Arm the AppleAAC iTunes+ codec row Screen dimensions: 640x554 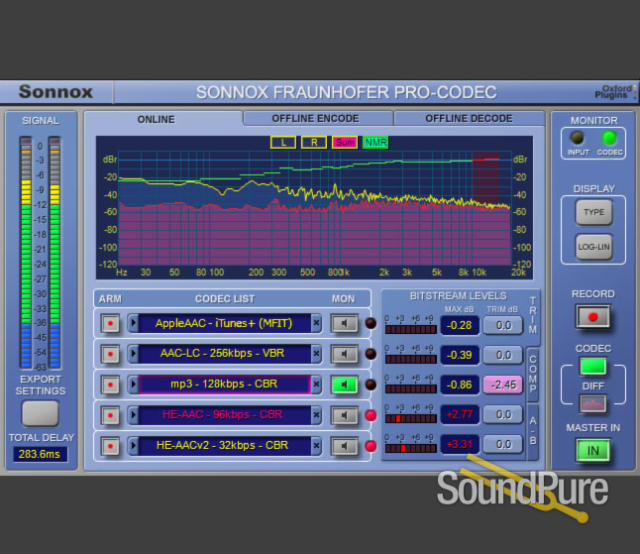[x=110, y=323]
